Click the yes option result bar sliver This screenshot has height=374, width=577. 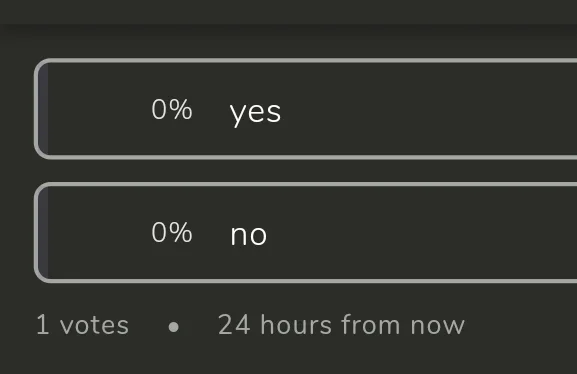coord(43,109)
